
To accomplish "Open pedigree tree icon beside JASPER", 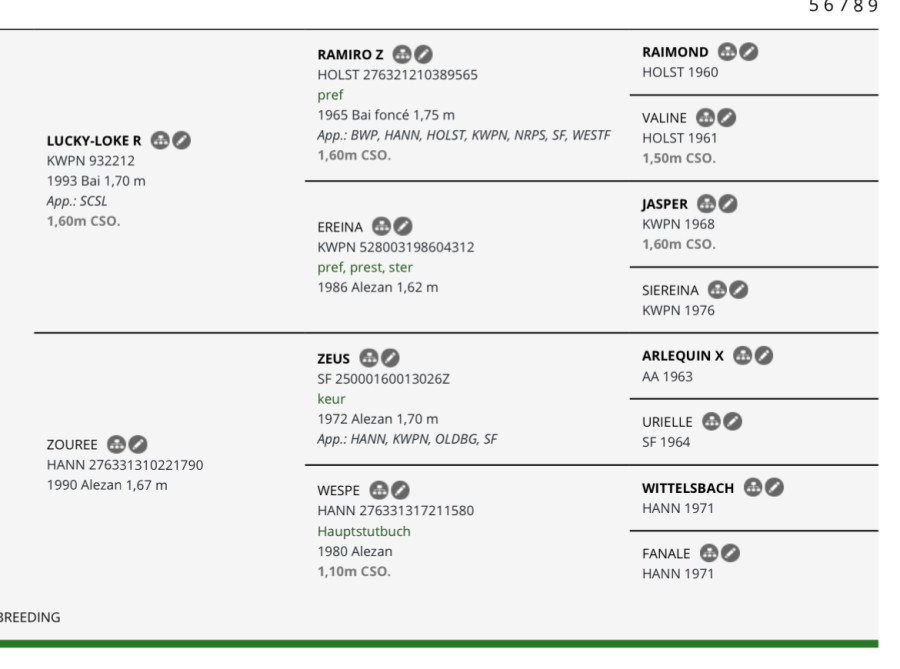I will pos(707,204).
